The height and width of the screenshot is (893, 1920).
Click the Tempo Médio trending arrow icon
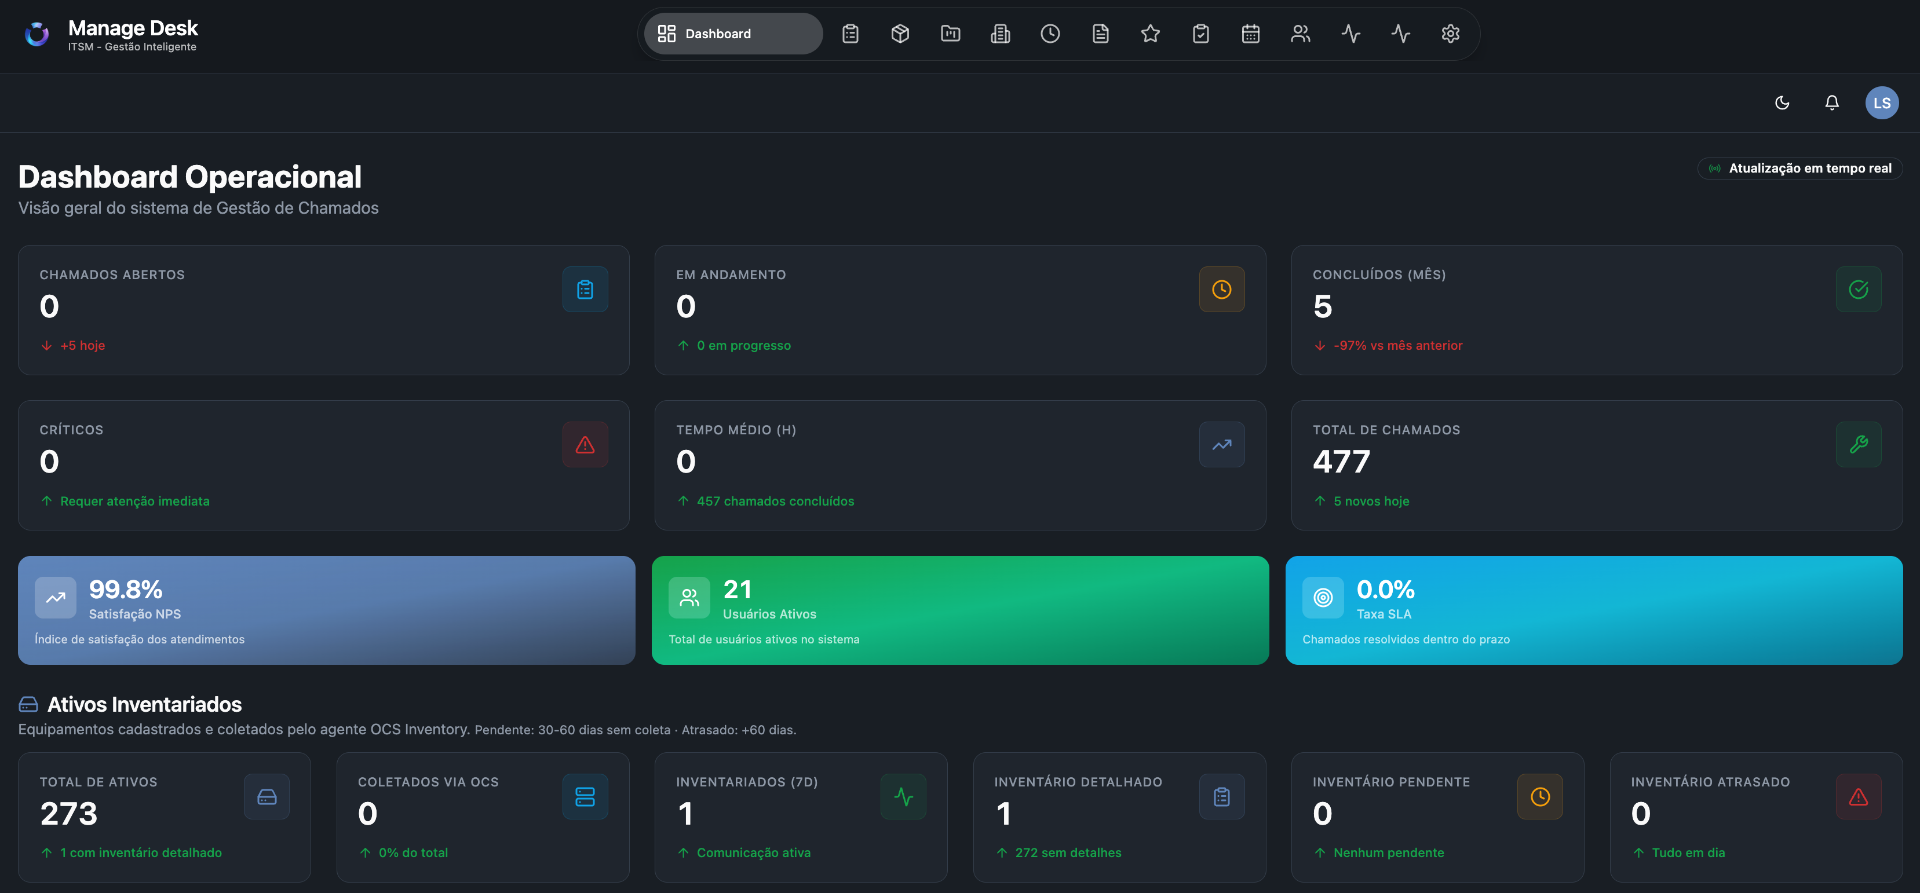point(1222,445)
